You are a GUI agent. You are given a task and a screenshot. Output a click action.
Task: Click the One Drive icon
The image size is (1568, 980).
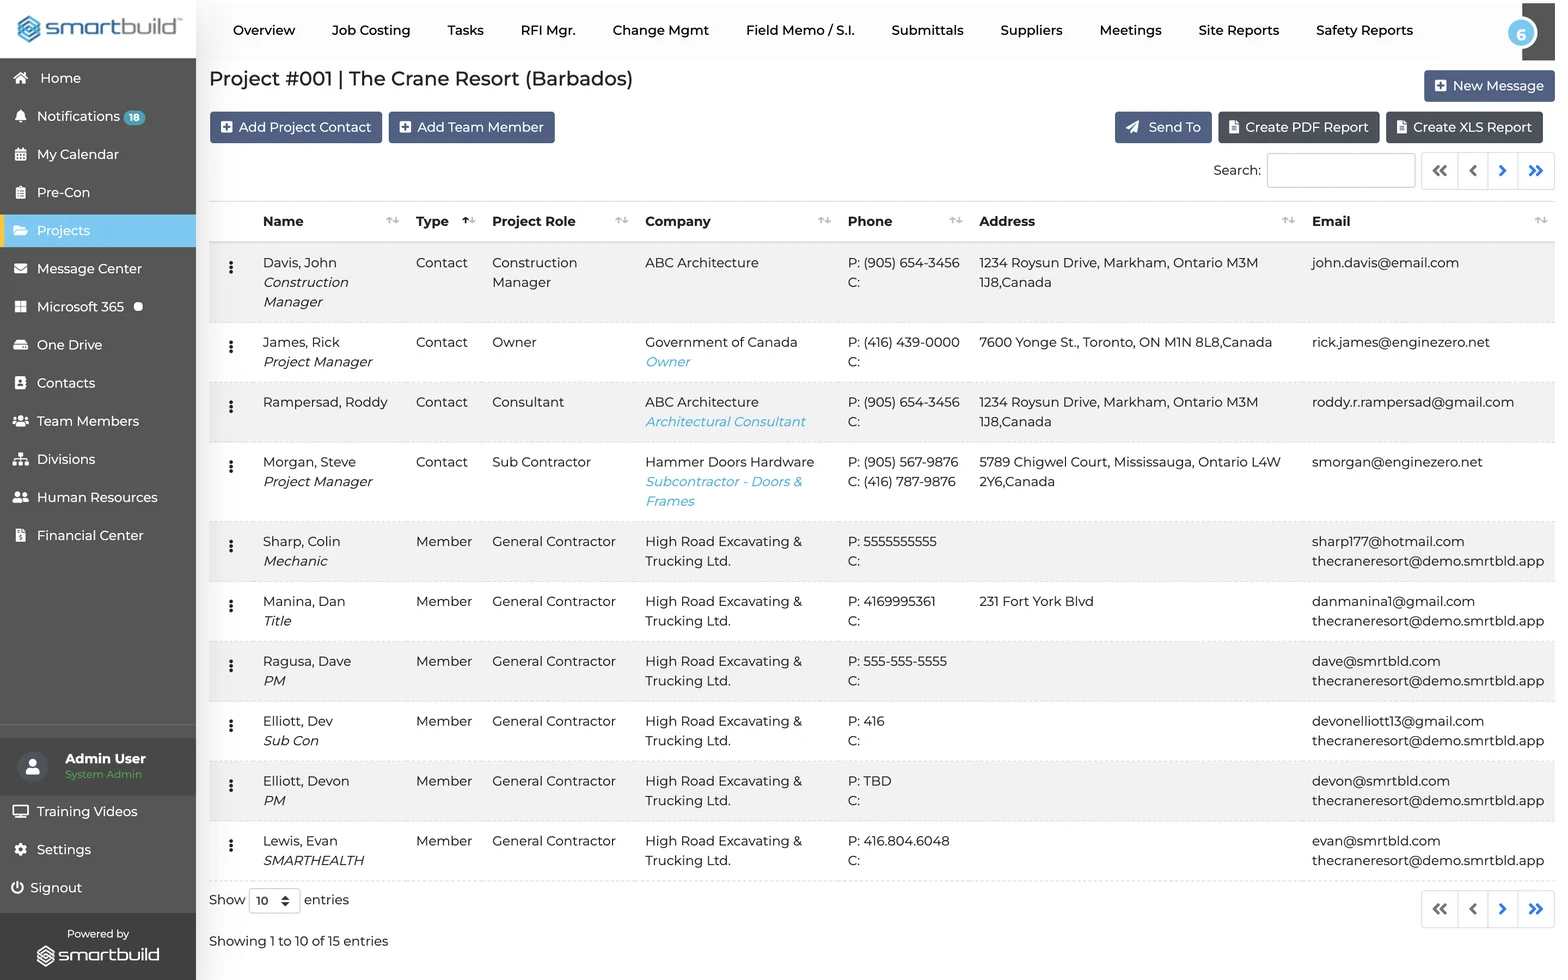(20, 345)
